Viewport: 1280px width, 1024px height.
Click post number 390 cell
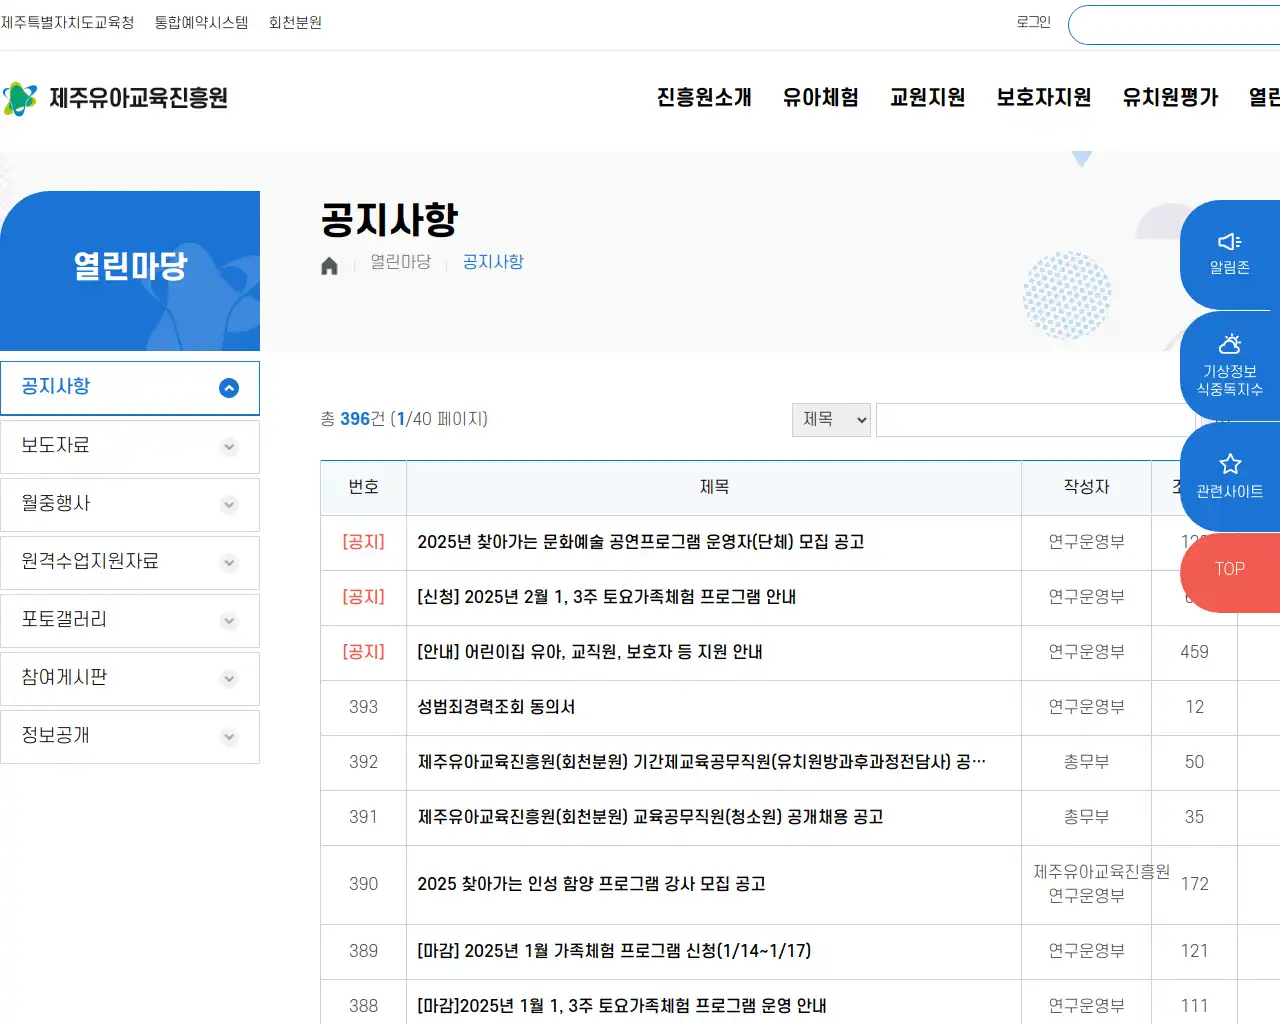(363, 884)
